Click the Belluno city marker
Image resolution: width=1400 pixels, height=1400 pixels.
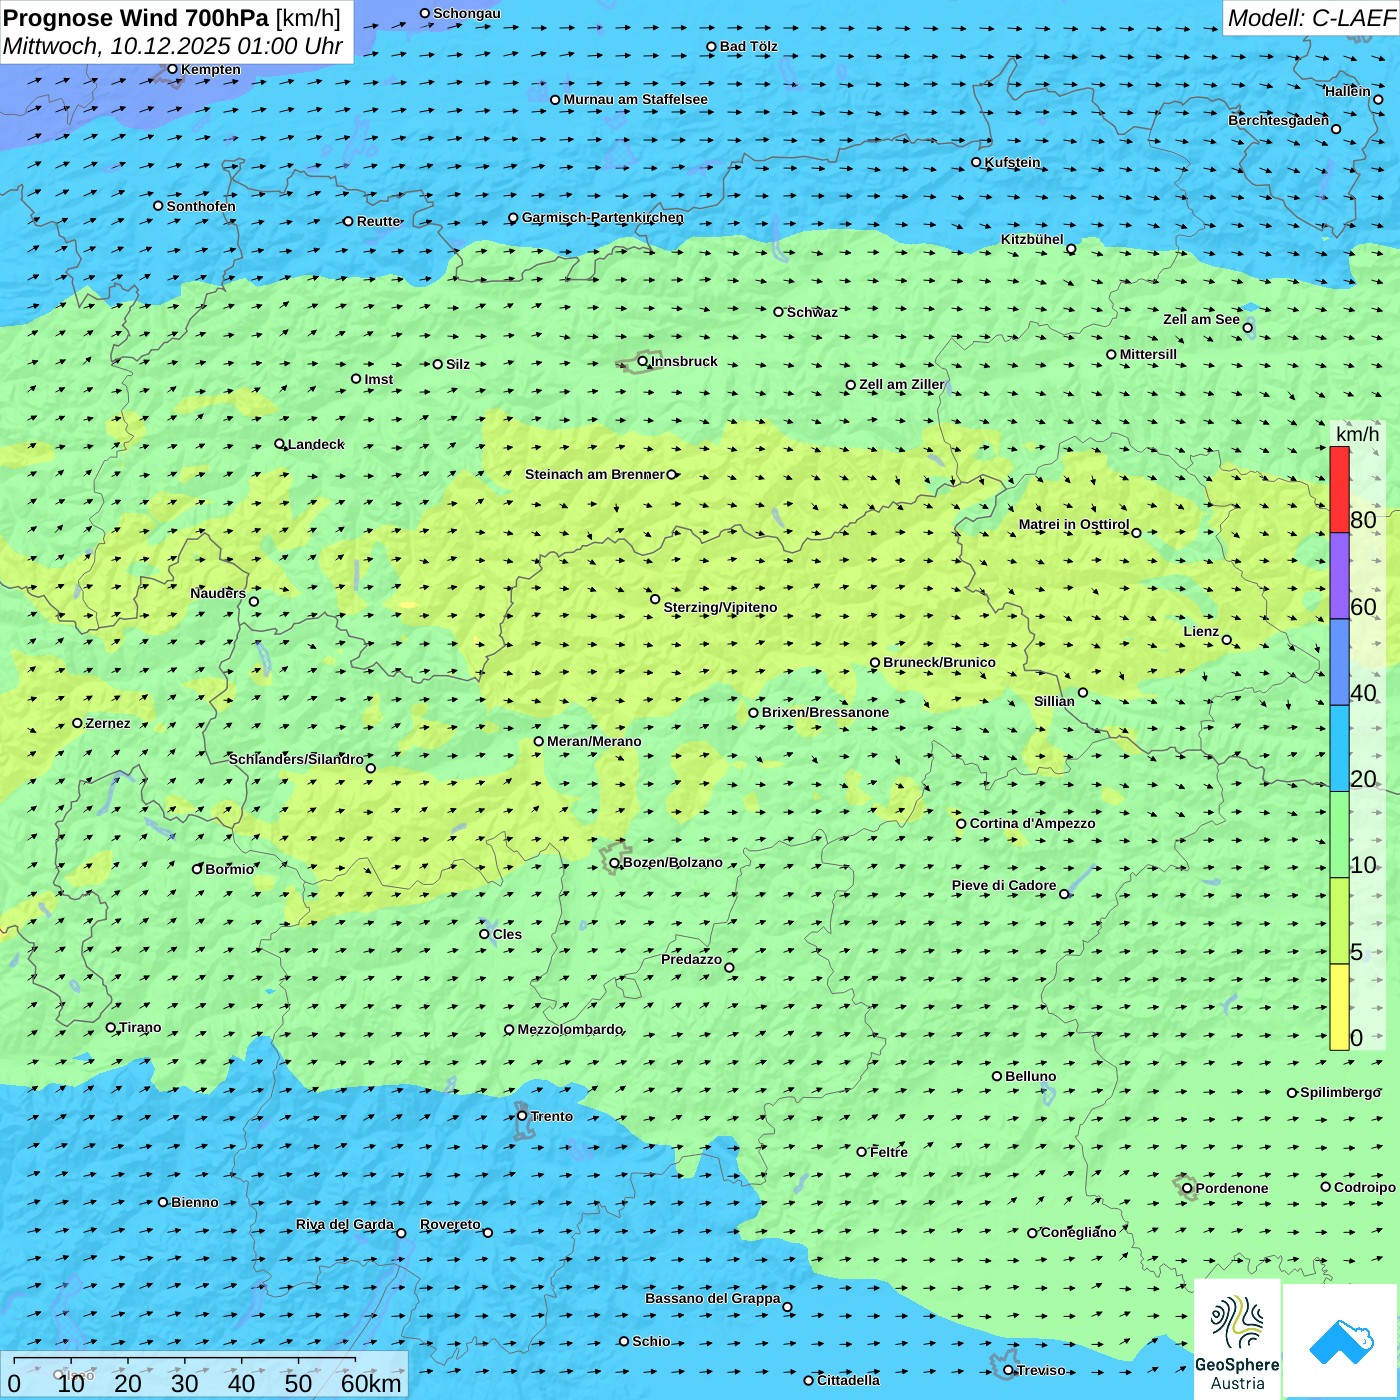pos(997,1076)
